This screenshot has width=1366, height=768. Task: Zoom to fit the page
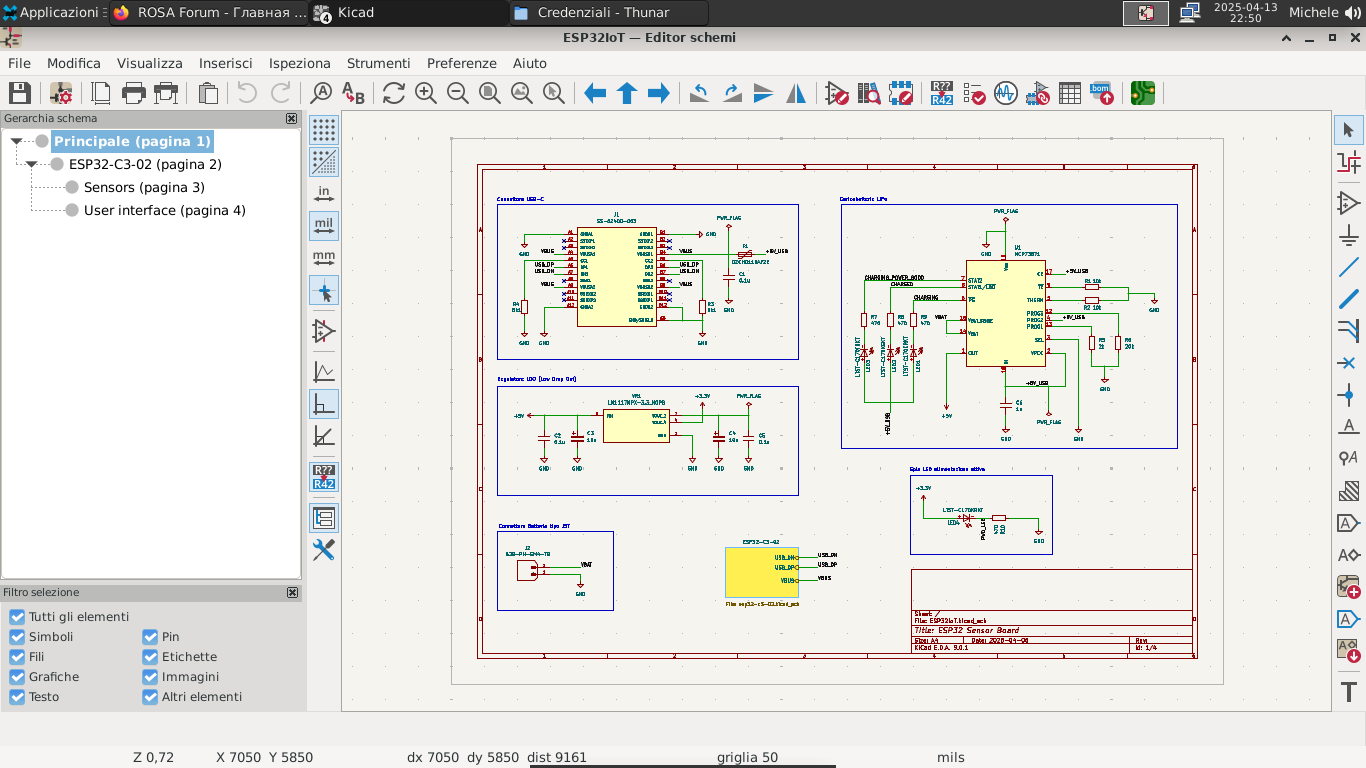490,93
